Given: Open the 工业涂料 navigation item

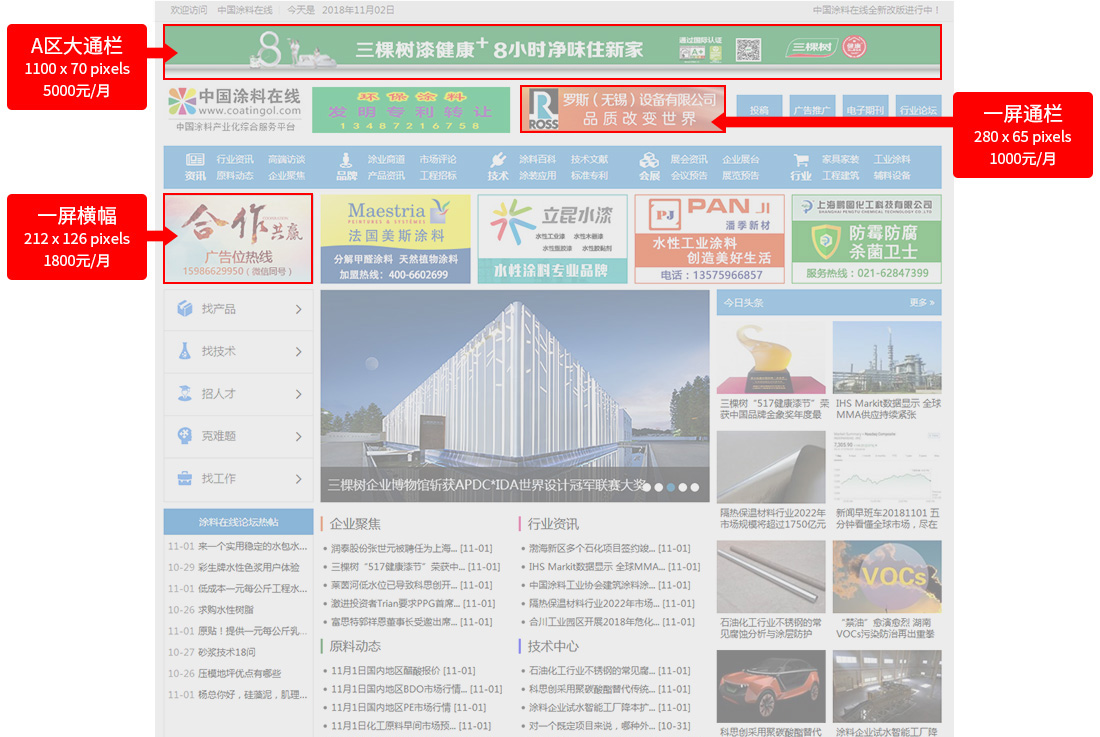Looking at the screenshot, I should click(892, 159).
